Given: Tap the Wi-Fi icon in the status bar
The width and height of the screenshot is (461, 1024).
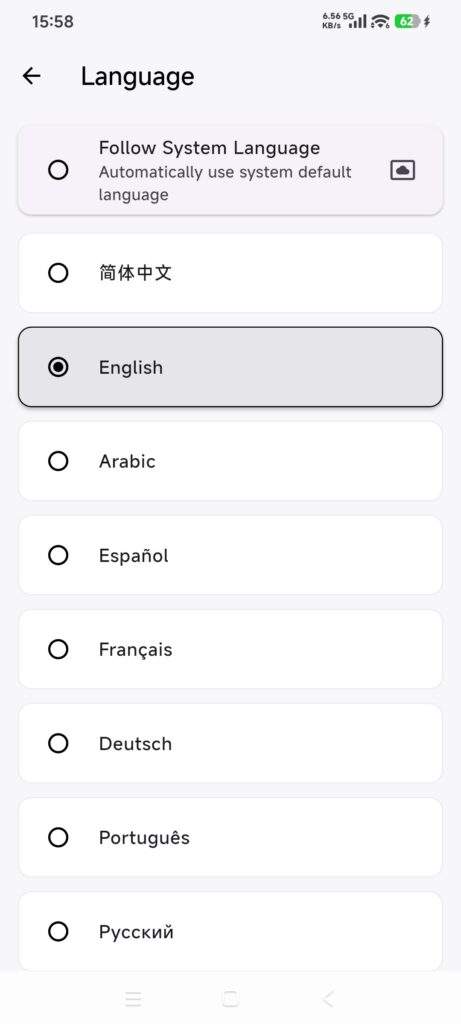Looking at the screenshot, I should tap(380, 22).
